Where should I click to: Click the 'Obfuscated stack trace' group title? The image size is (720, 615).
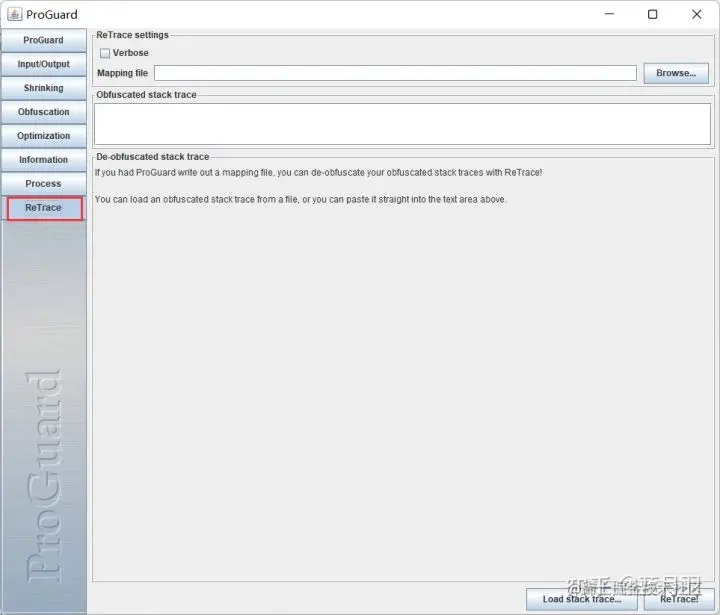[146, 95]
